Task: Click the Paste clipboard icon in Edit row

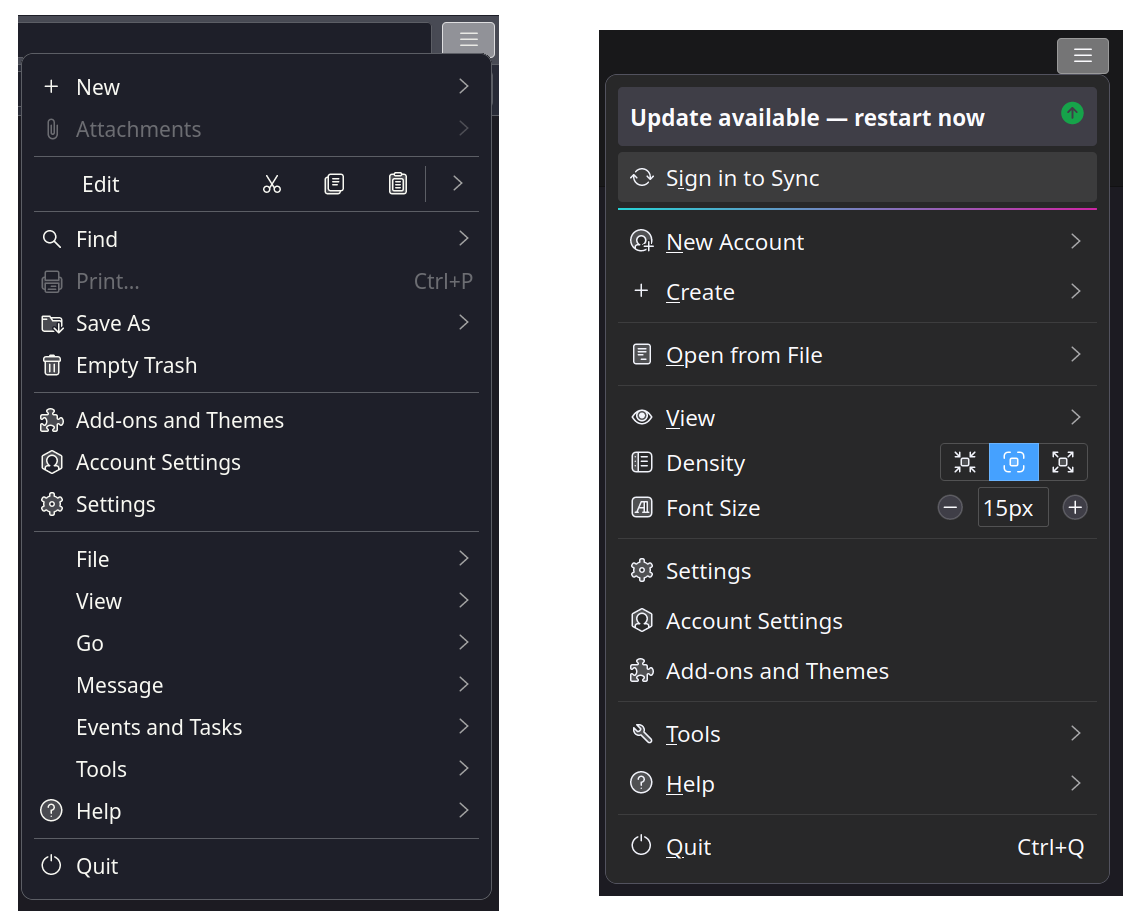Action: pyautogui.click(x=398, y=184)
